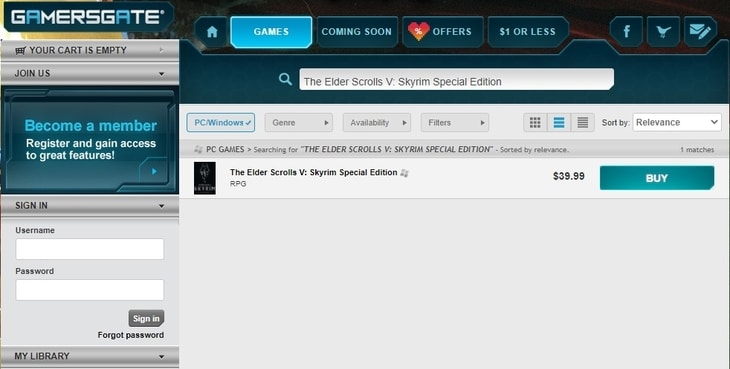Open the $1 or Less tab
The width and height of the screenshot is (730, 369).
click(x=528, y=32)
